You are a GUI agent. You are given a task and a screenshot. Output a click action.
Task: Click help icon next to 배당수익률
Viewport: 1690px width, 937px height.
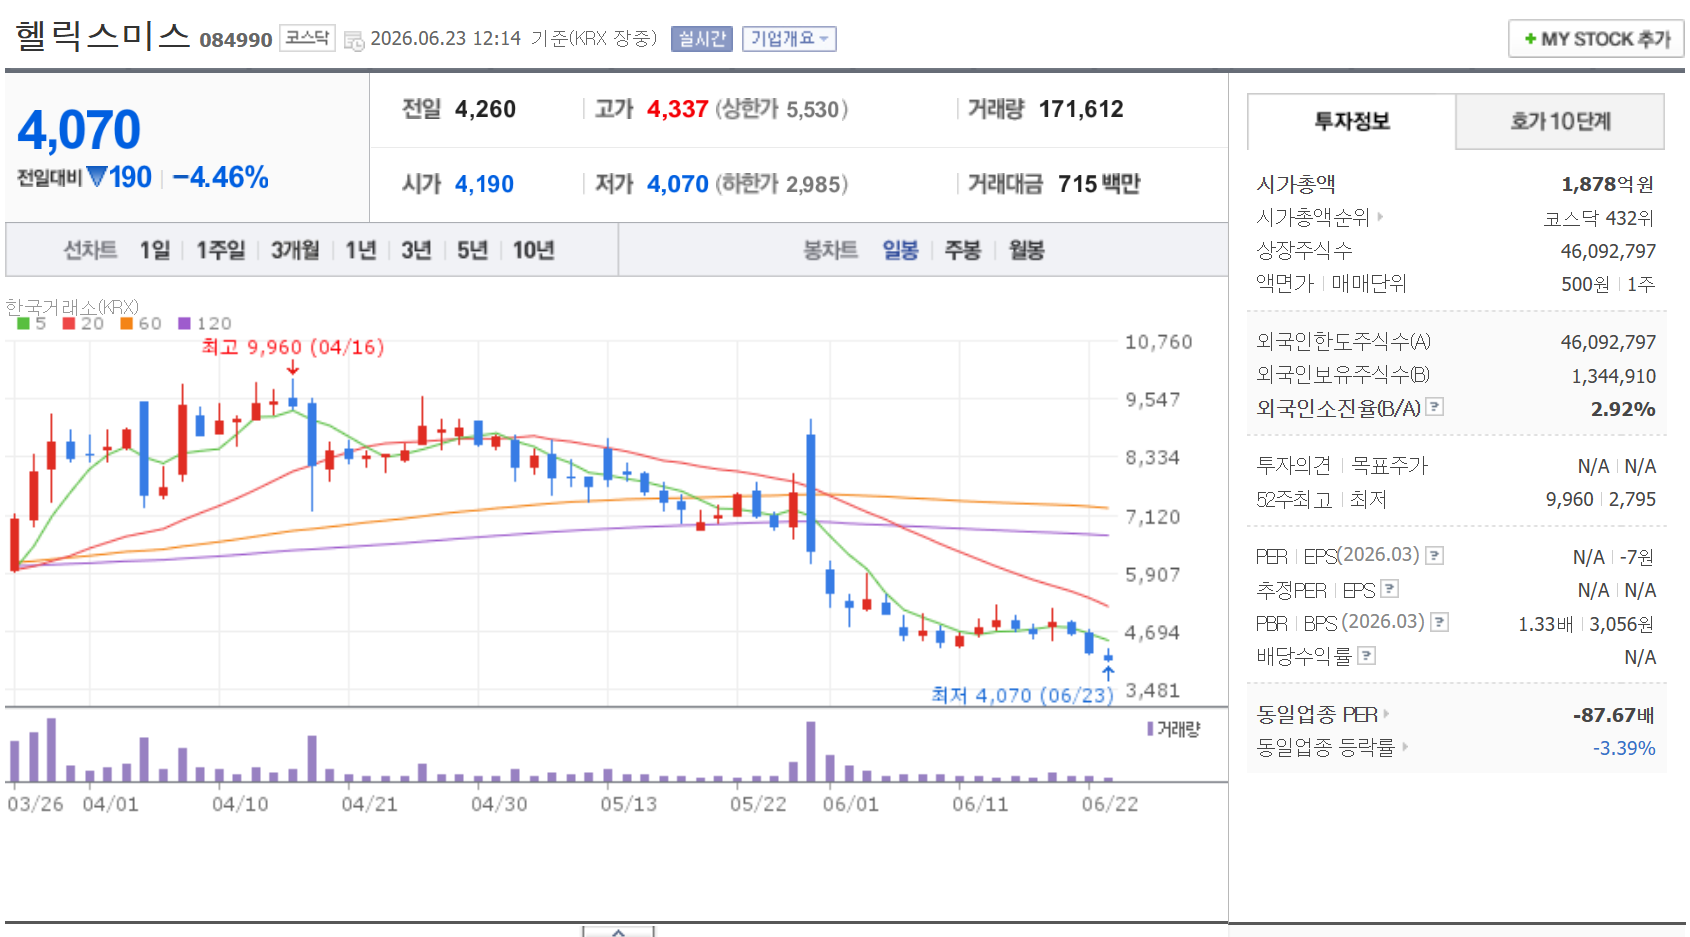(x=1366, y=656)
